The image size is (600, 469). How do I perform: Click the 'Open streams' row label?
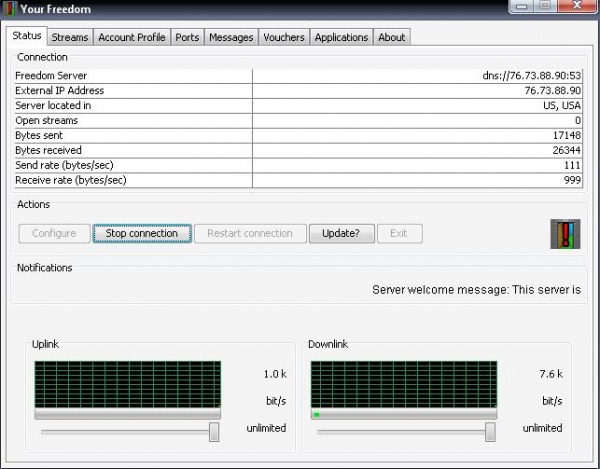pyautogui.click(x=47, y=121)
